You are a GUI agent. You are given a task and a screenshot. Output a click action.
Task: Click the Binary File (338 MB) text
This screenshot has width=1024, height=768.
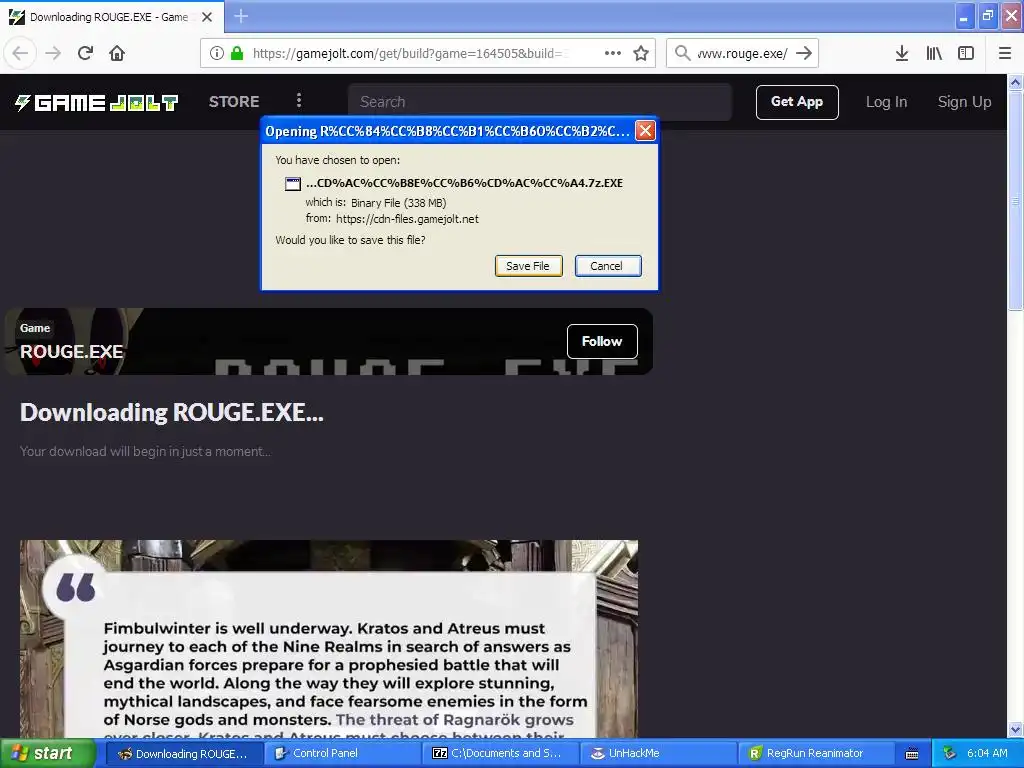(398, 203)
